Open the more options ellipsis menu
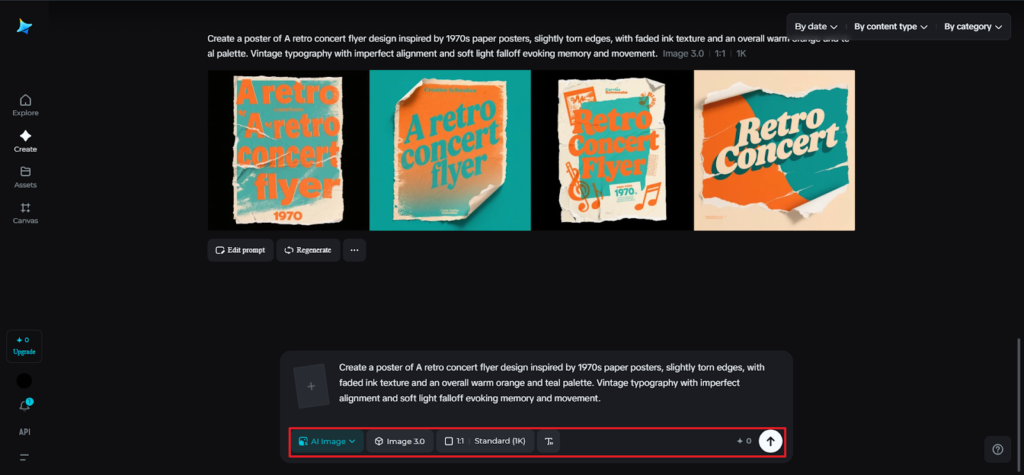1024x475 pixels. (354, 250)
